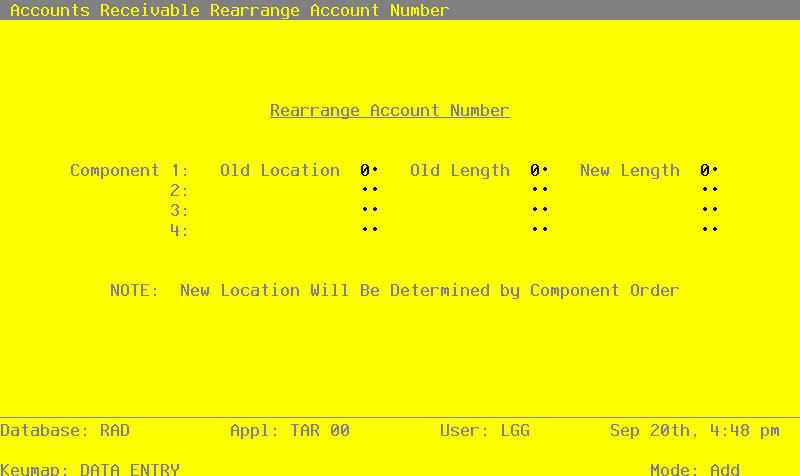Screen dimensions: 800x476
Task: Click the 'Old Length' label
Action: click(x=460, y=170)
